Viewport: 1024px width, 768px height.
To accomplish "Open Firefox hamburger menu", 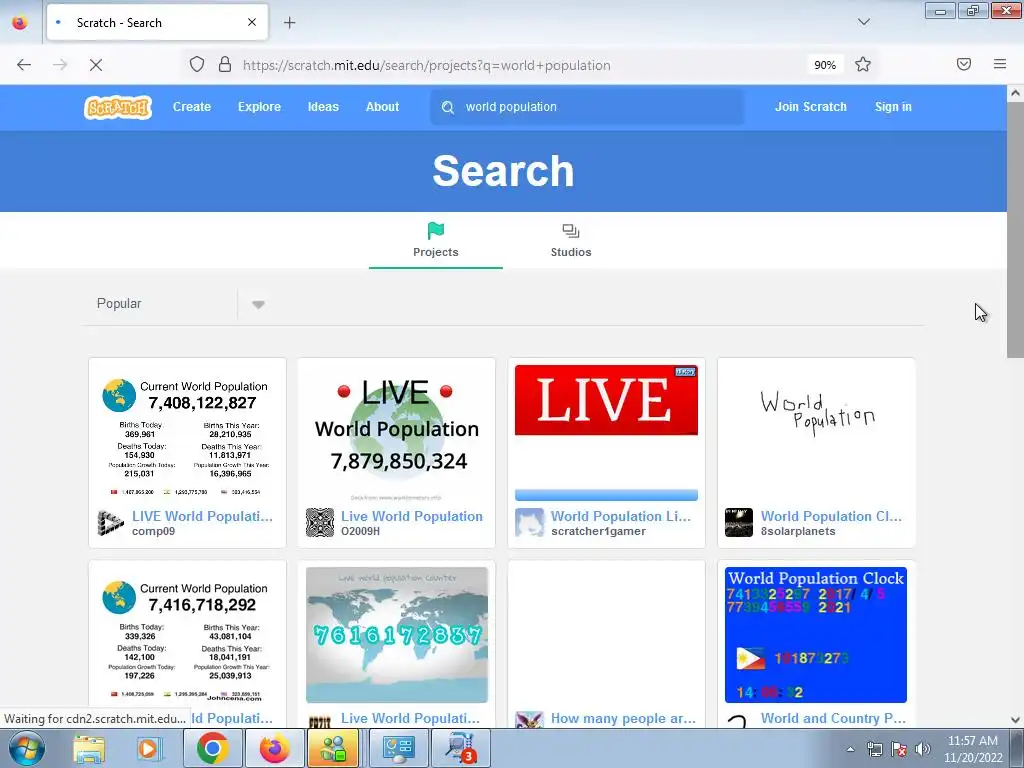I will tap(1000, 64).
